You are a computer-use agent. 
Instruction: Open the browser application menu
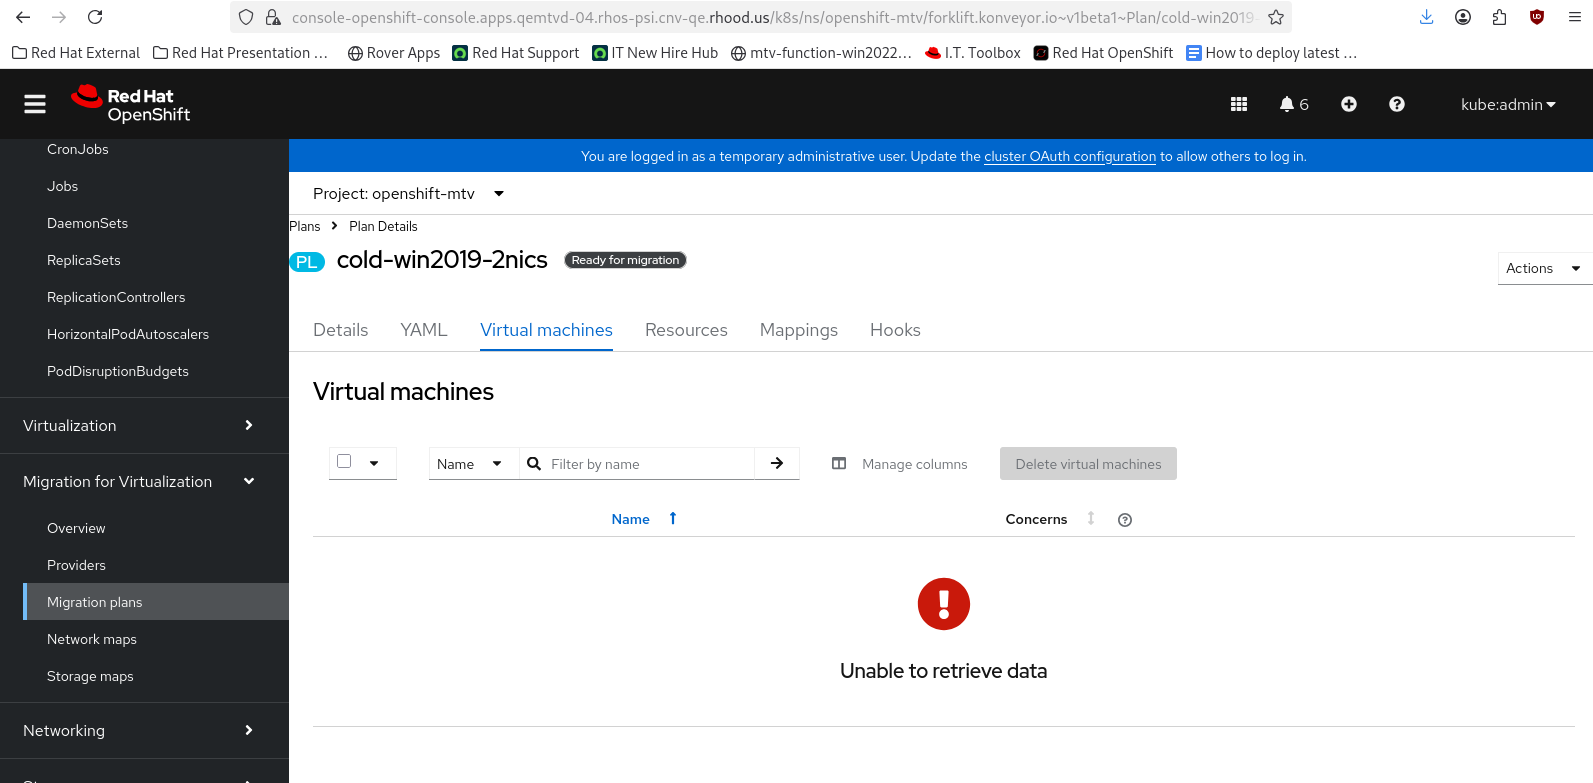click(x=1574, y=17)
